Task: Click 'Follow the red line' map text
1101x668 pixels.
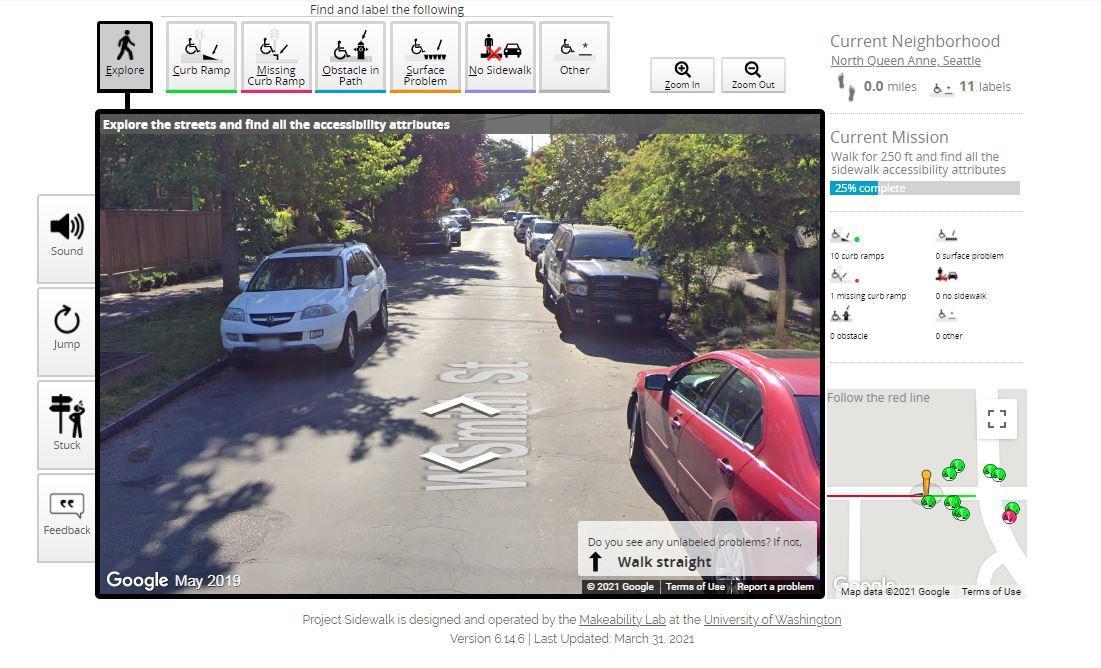Action: 878,398
